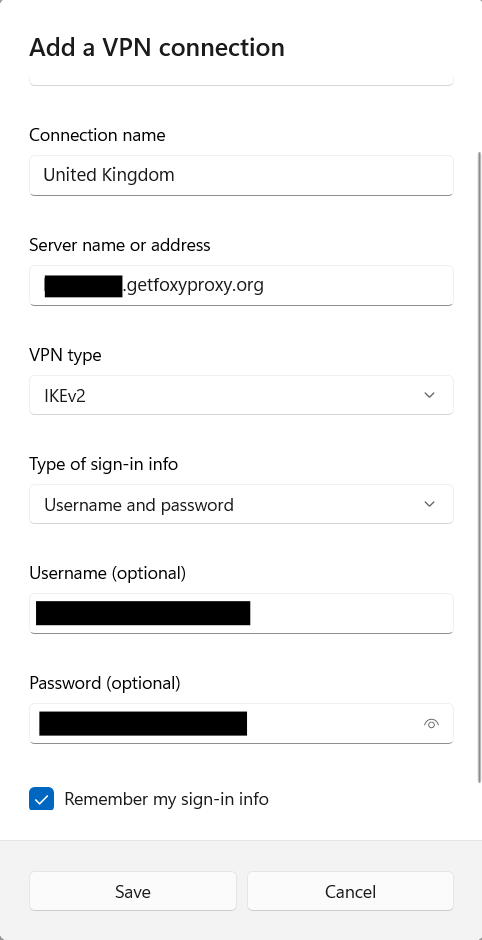Screen dimensions: 482x940
Task: Reveal the password with the eye icon
Action: pyautogui.click(x=431, y=724)
